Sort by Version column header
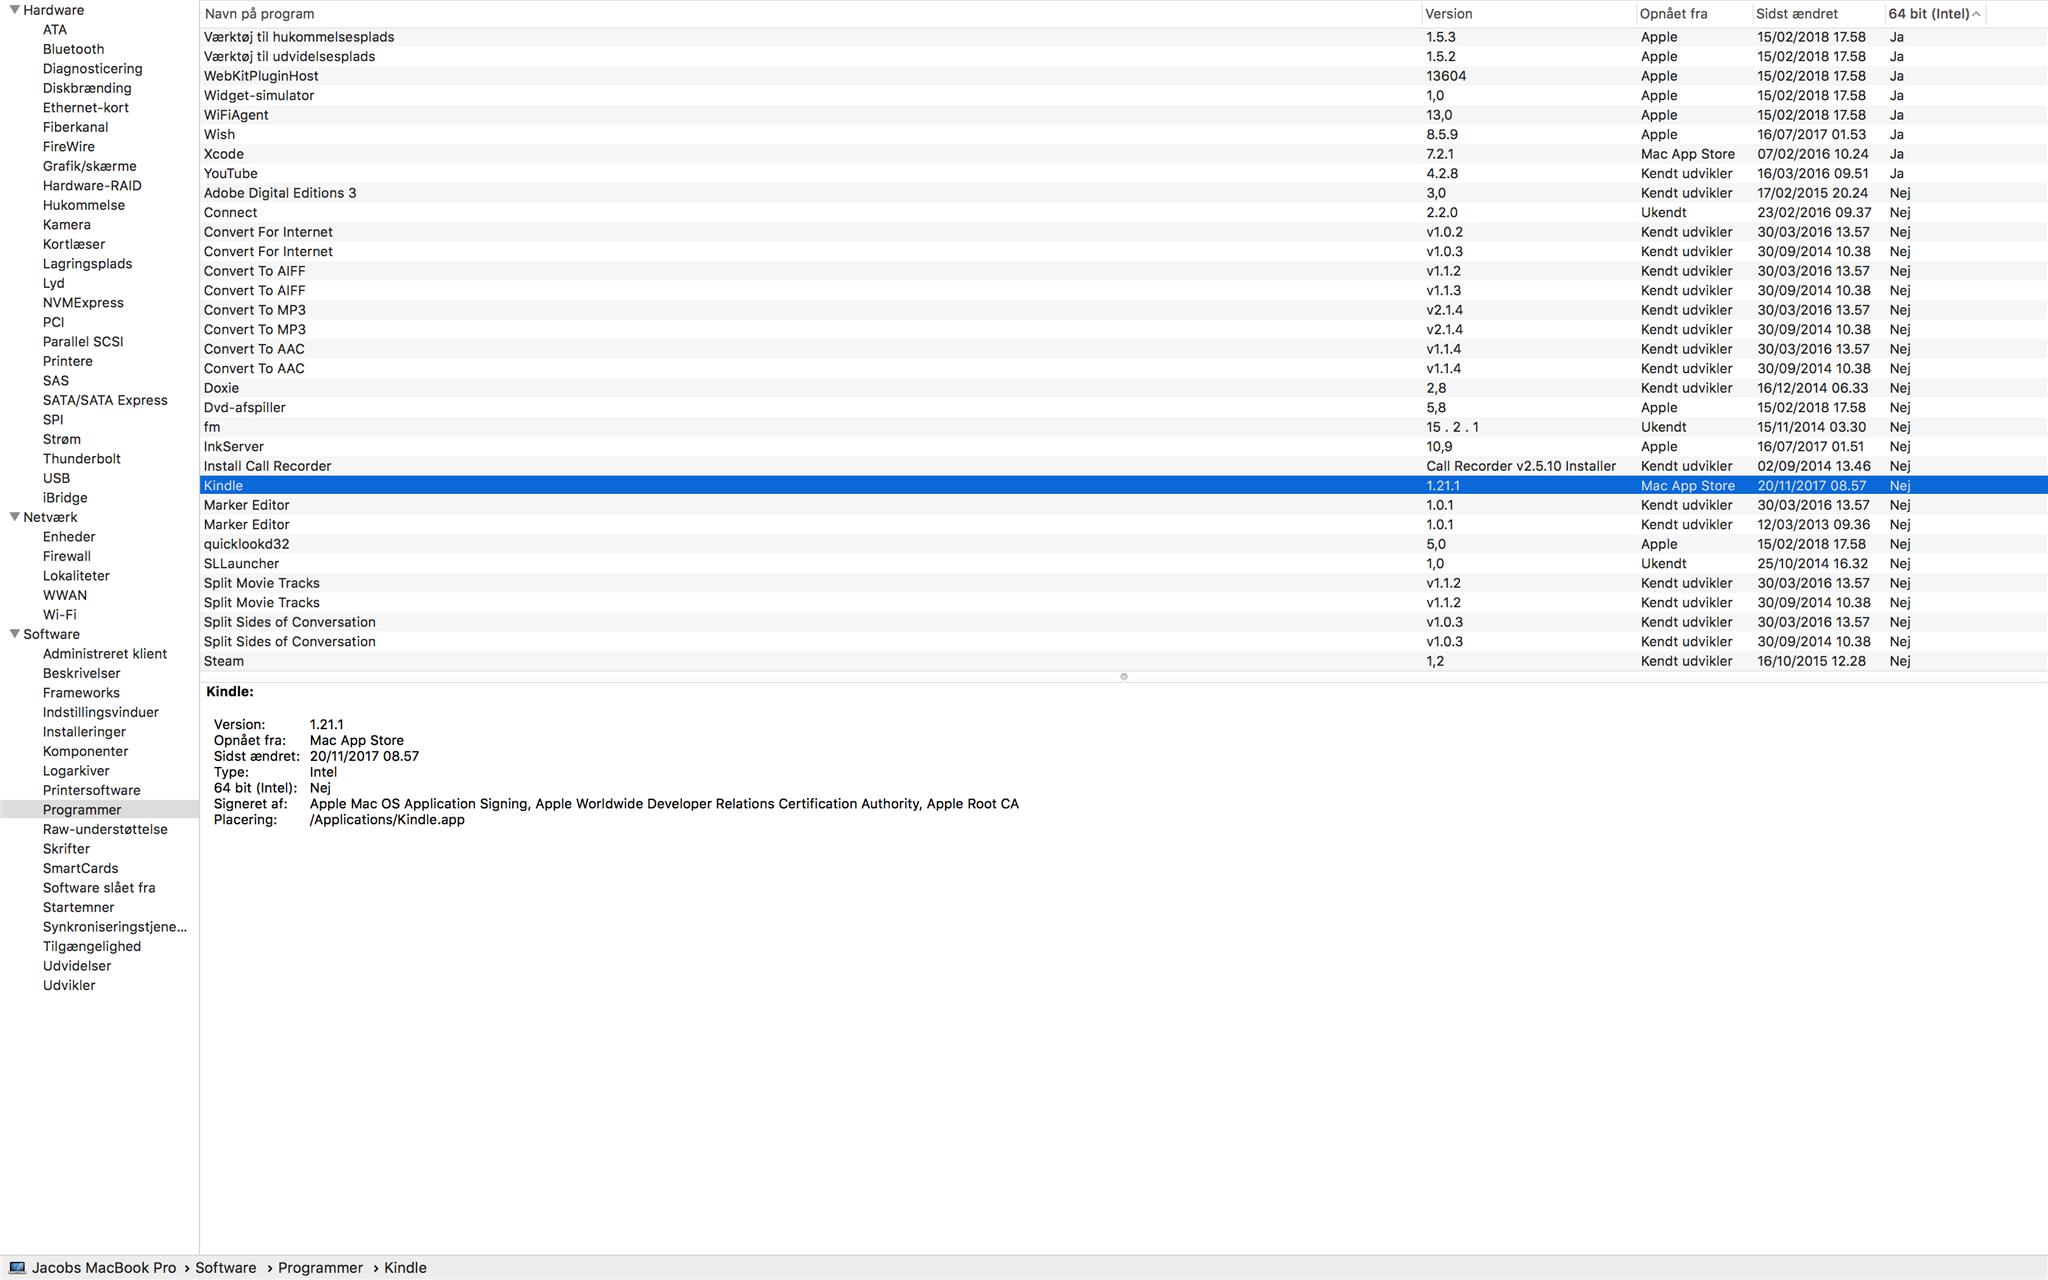This screenshot has height=1280, width=2048. click(1449, 14)
